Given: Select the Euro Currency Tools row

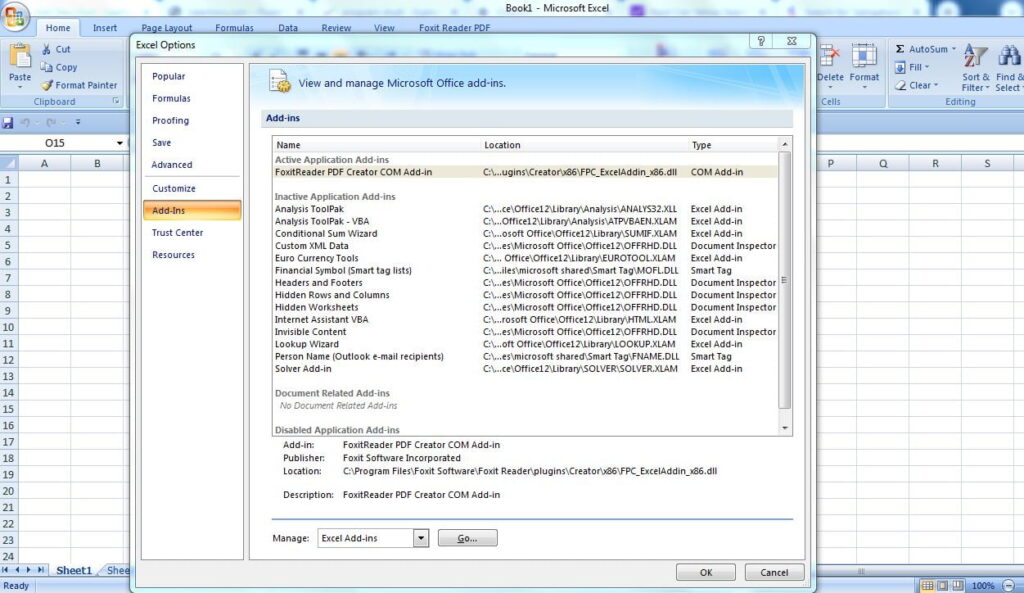Looking at the screenshot, I should [x=526, y=258].
